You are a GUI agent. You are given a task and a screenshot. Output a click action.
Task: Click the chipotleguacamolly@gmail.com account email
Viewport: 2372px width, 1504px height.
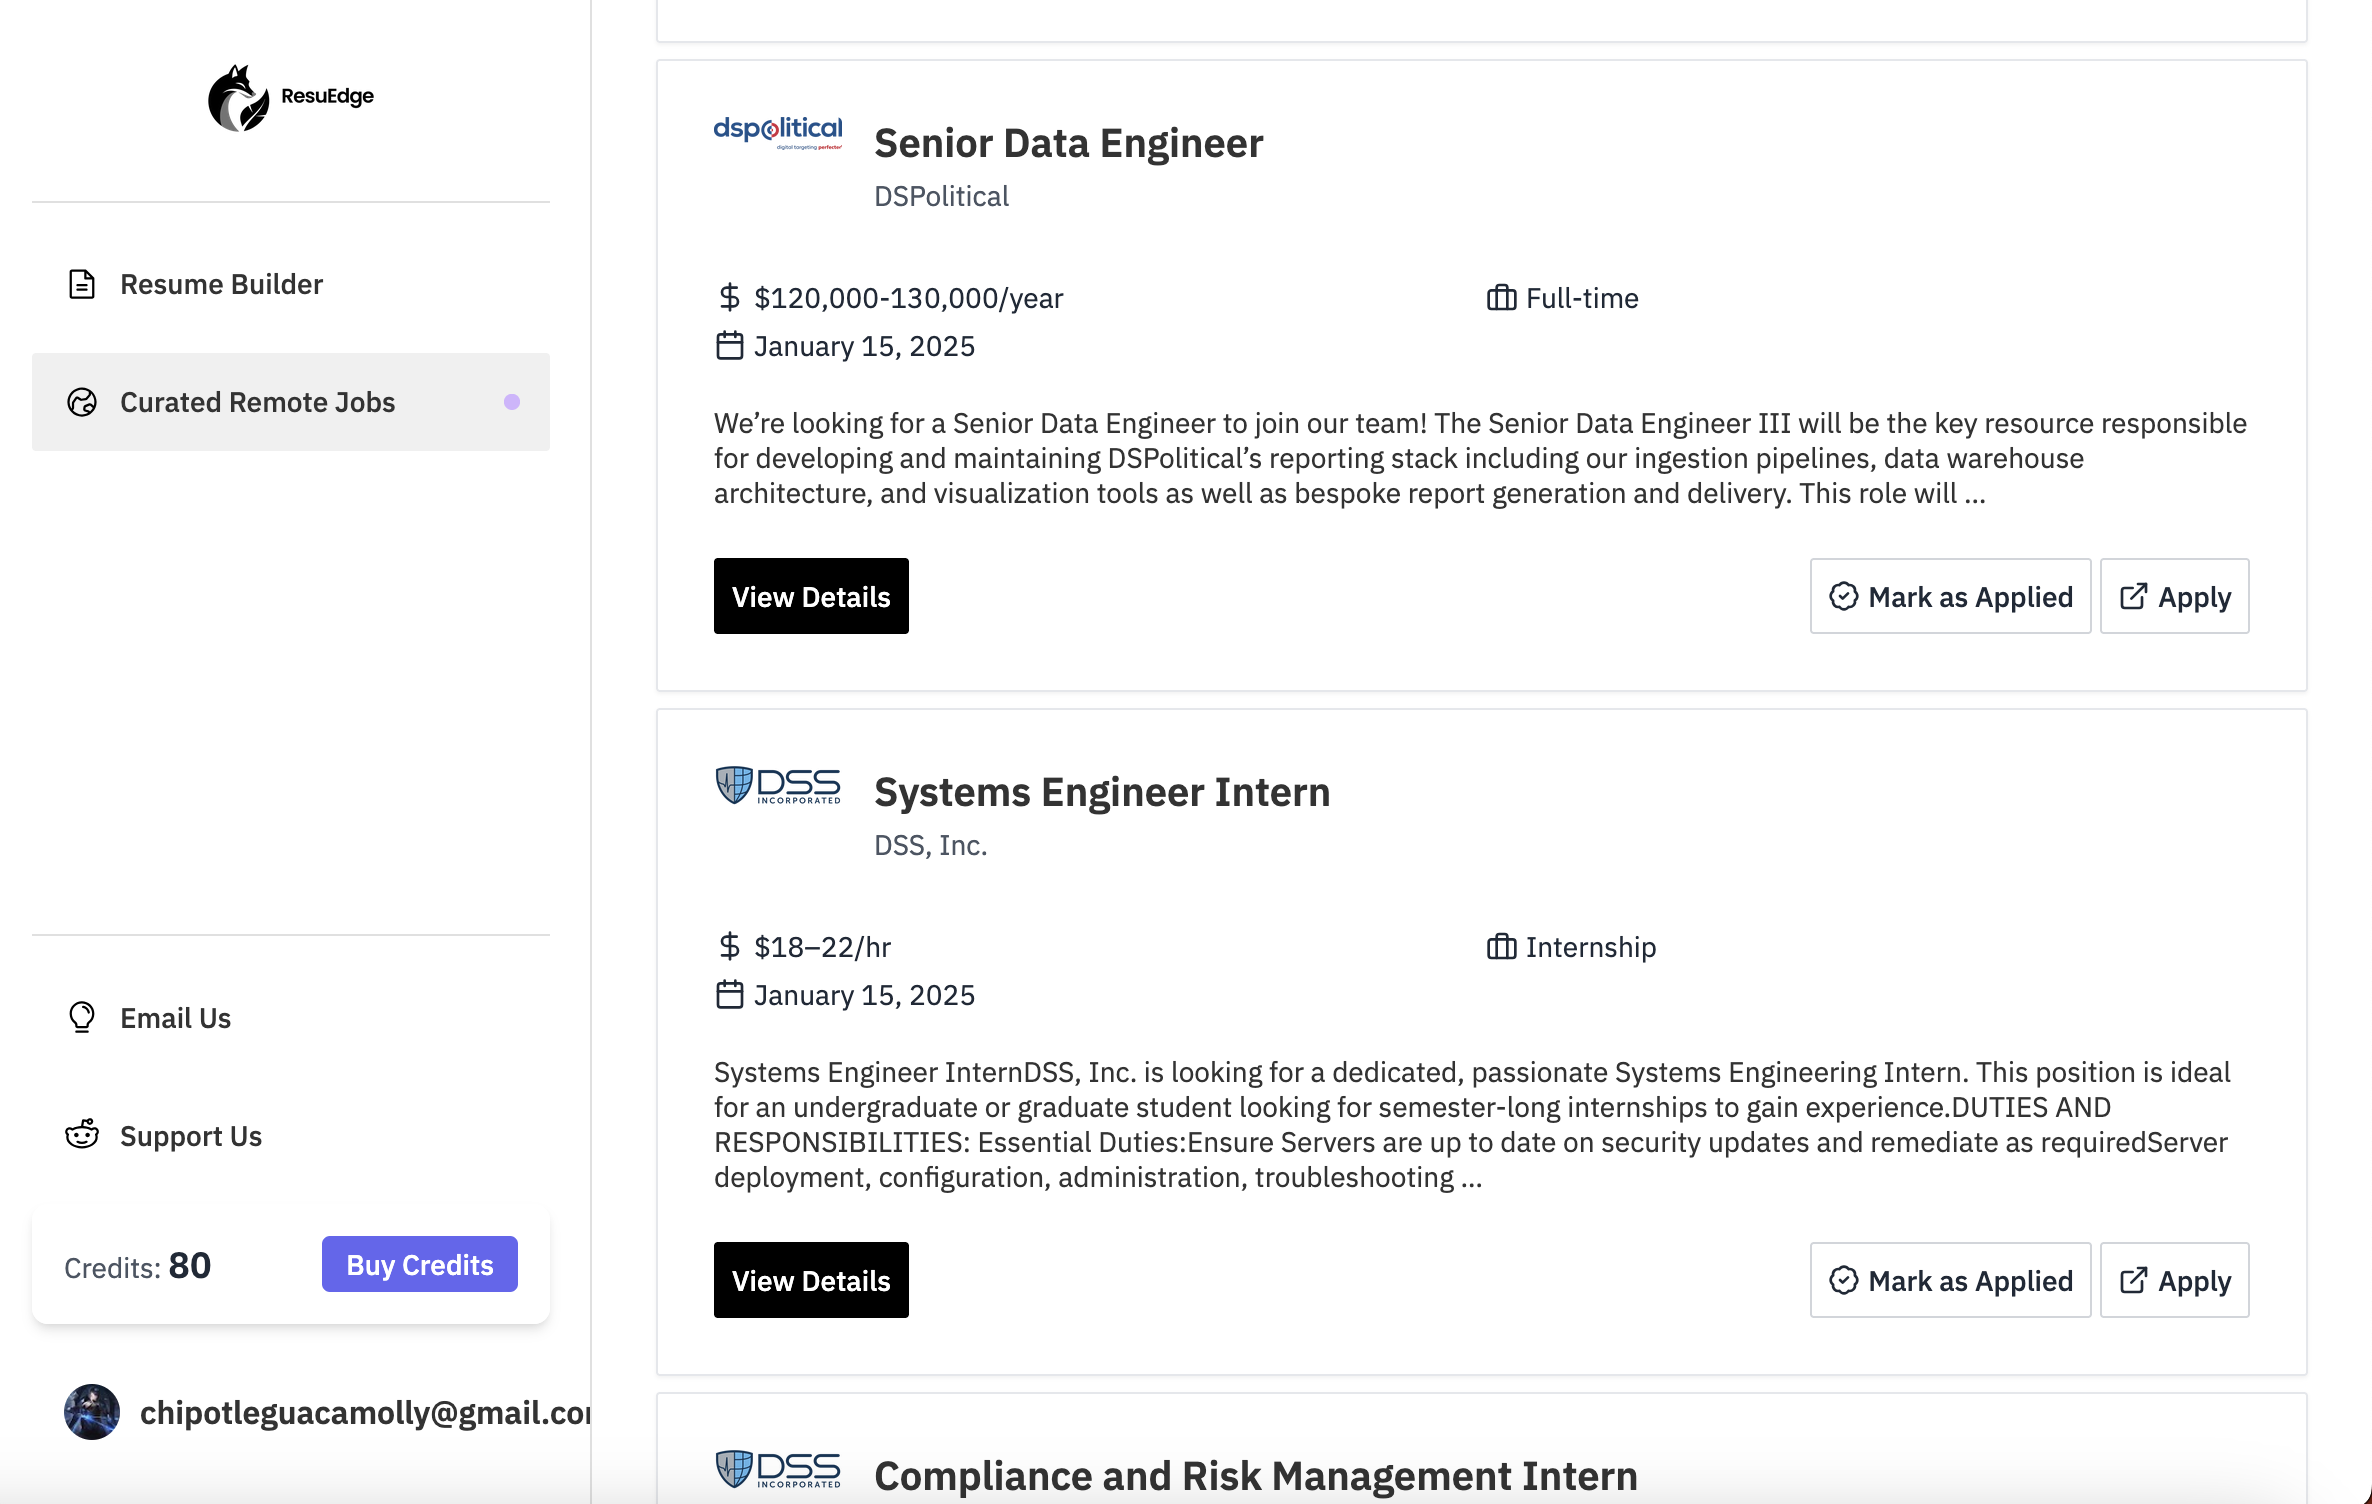point(366,1412)
